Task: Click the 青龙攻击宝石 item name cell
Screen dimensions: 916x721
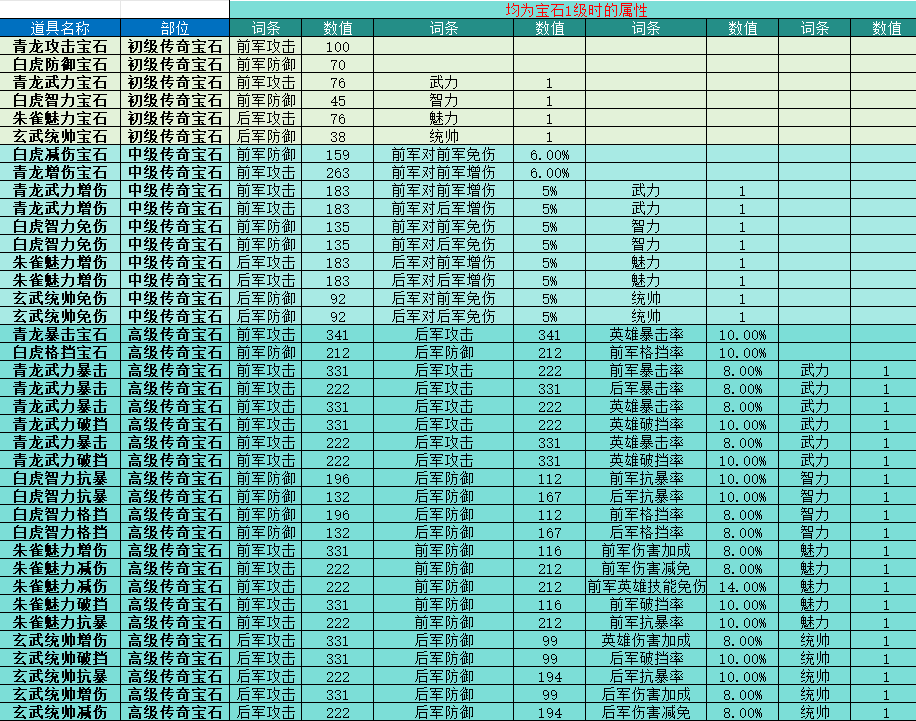Action: coord(60,47)
